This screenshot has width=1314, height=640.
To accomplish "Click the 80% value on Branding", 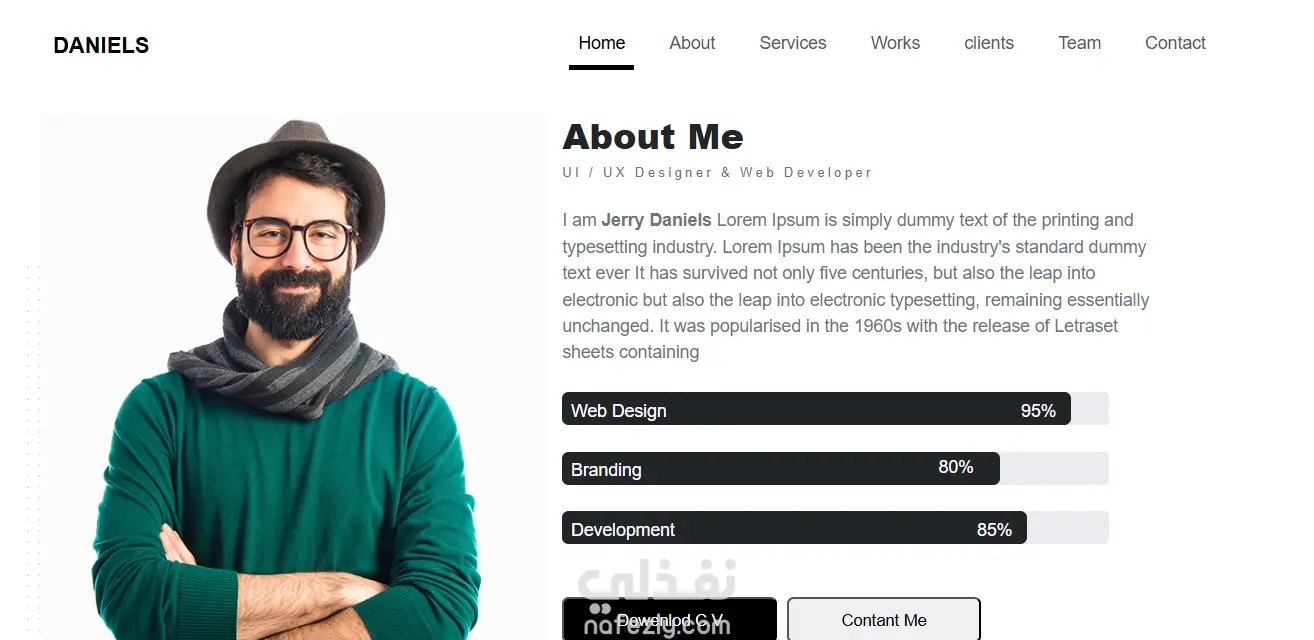I will click(x=955, y=467).
